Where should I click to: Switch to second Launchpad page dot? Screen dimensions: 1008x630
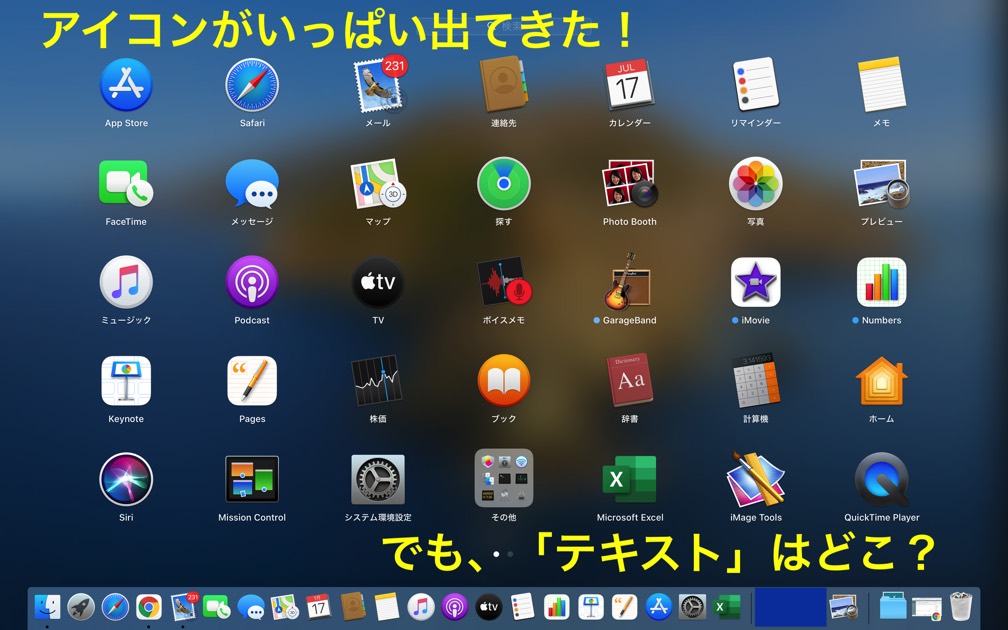point(510,554)
